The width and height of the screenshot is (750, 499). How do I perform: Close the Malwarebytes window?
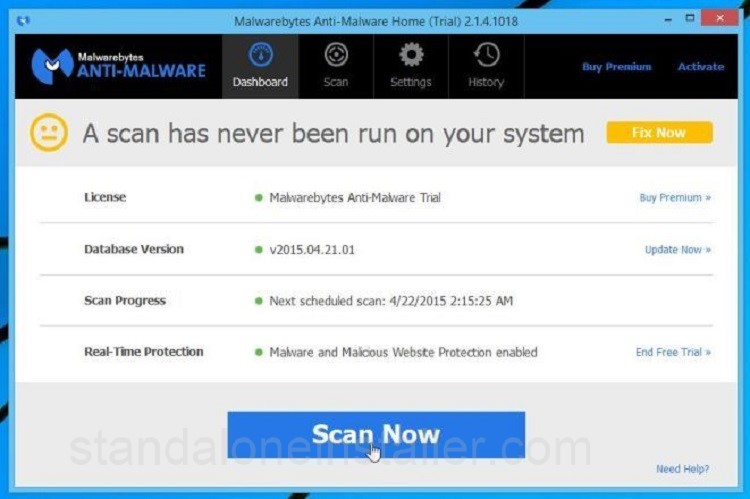(719, 18)
